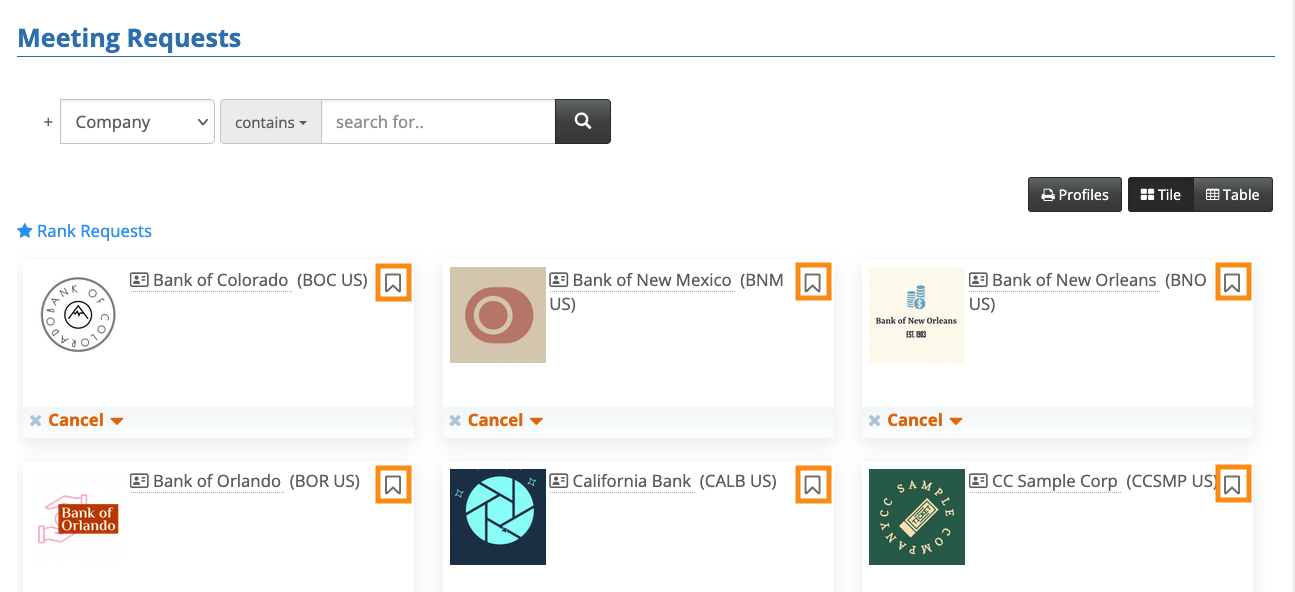
Task: Expand the 'contains' operator dropdown
Action: (271, 122)
